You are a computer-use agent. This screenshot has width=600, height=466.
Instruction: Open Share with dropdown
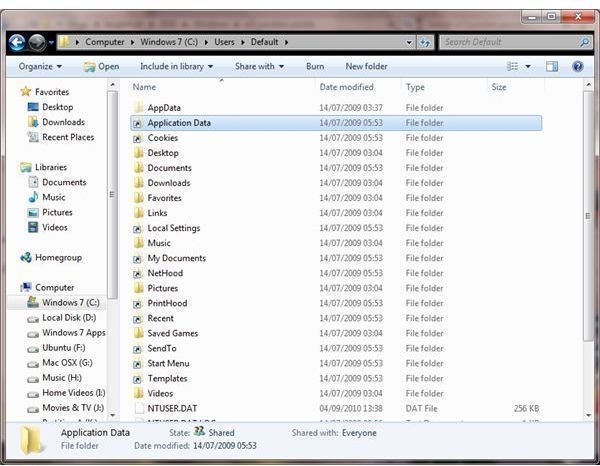[259, 67]
